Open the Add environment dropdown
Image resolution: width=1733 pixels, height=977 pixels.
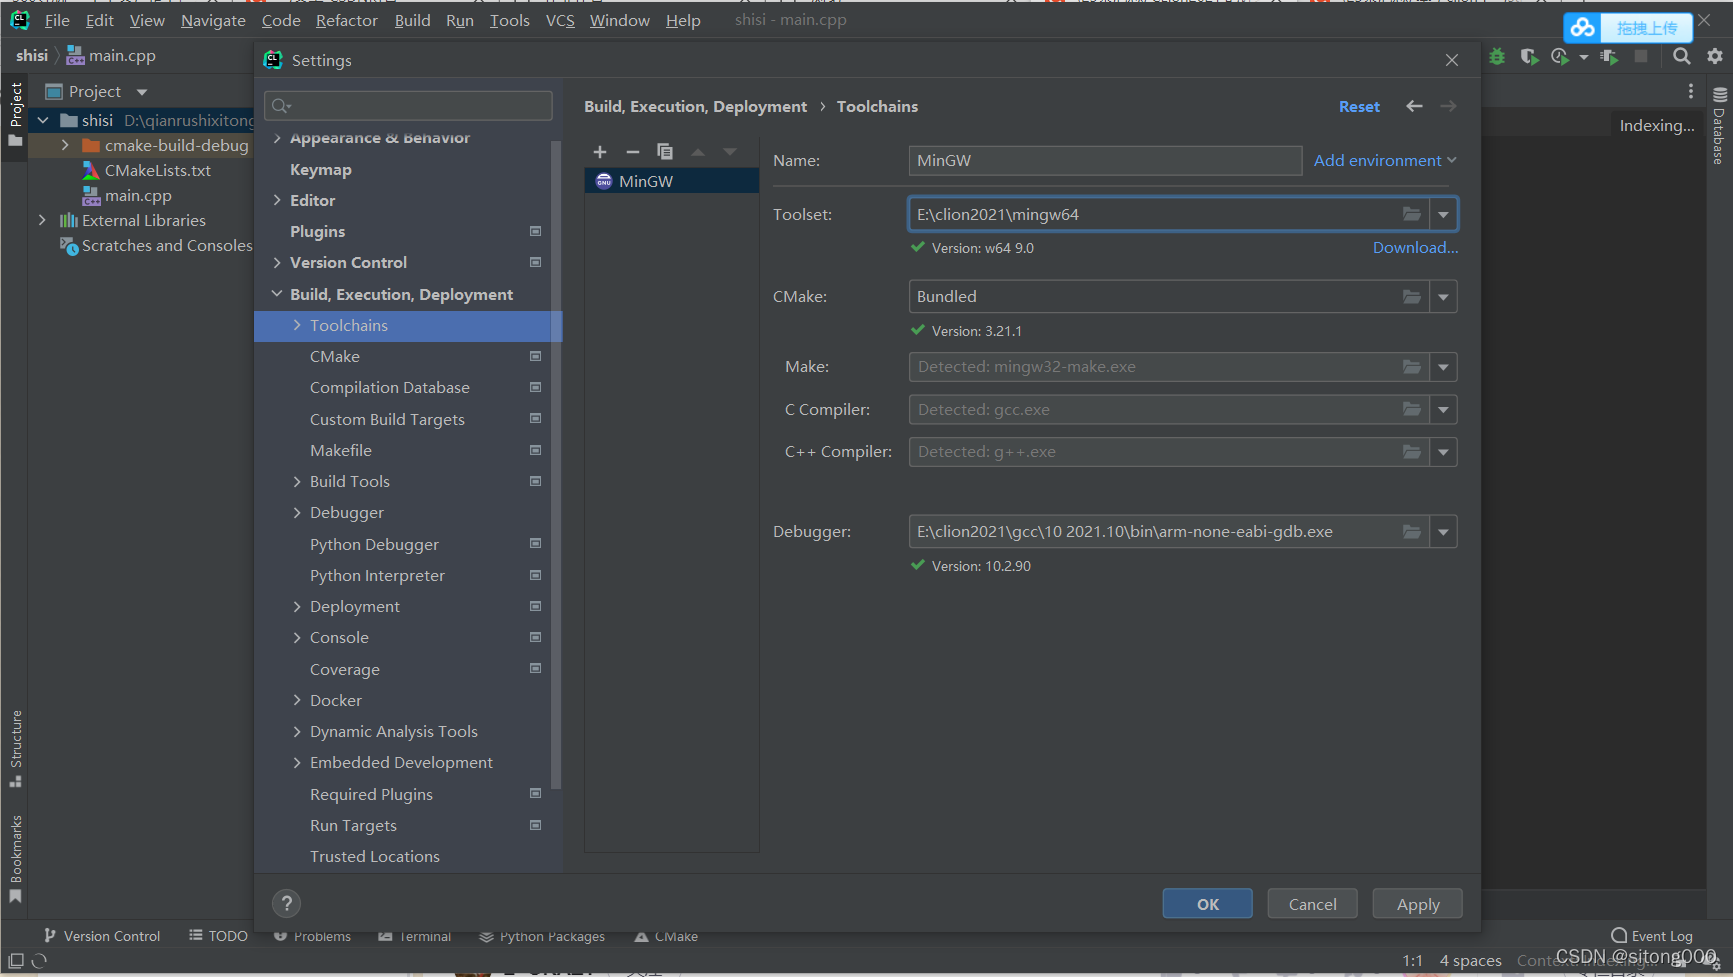point(1385,160)
